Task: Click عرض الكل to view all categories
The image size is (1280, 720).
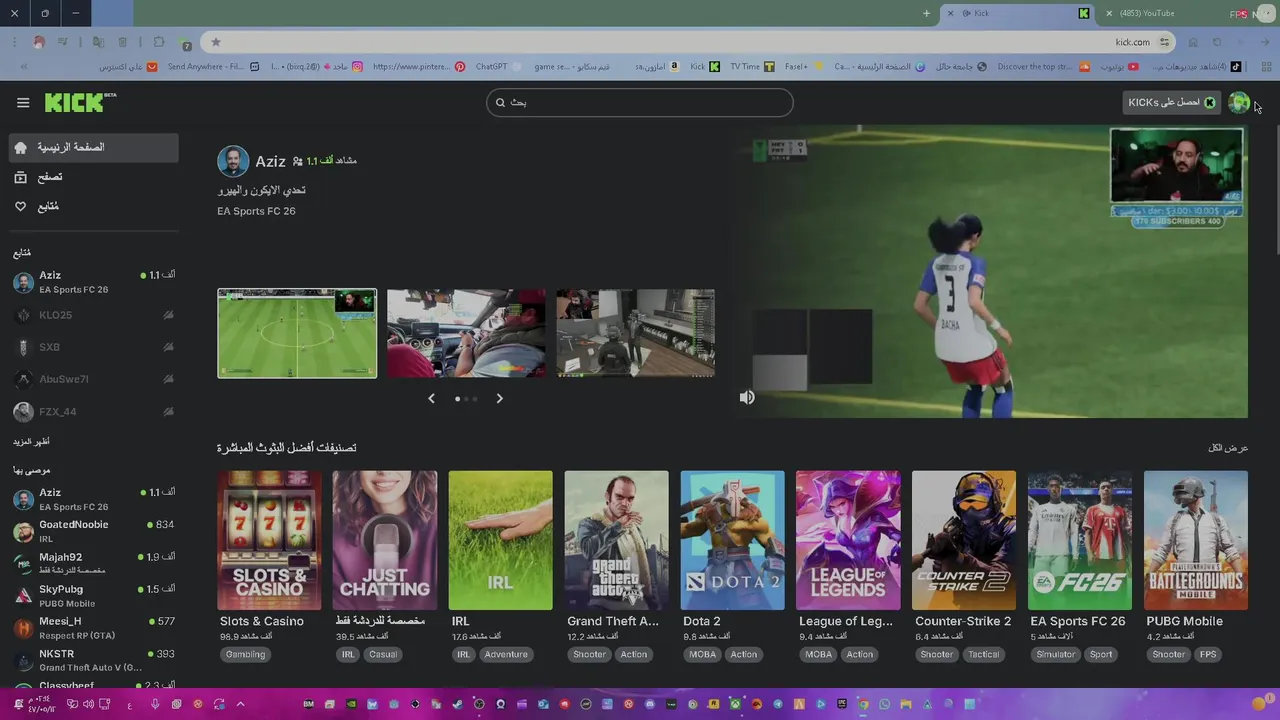Action: (1228, 448)
